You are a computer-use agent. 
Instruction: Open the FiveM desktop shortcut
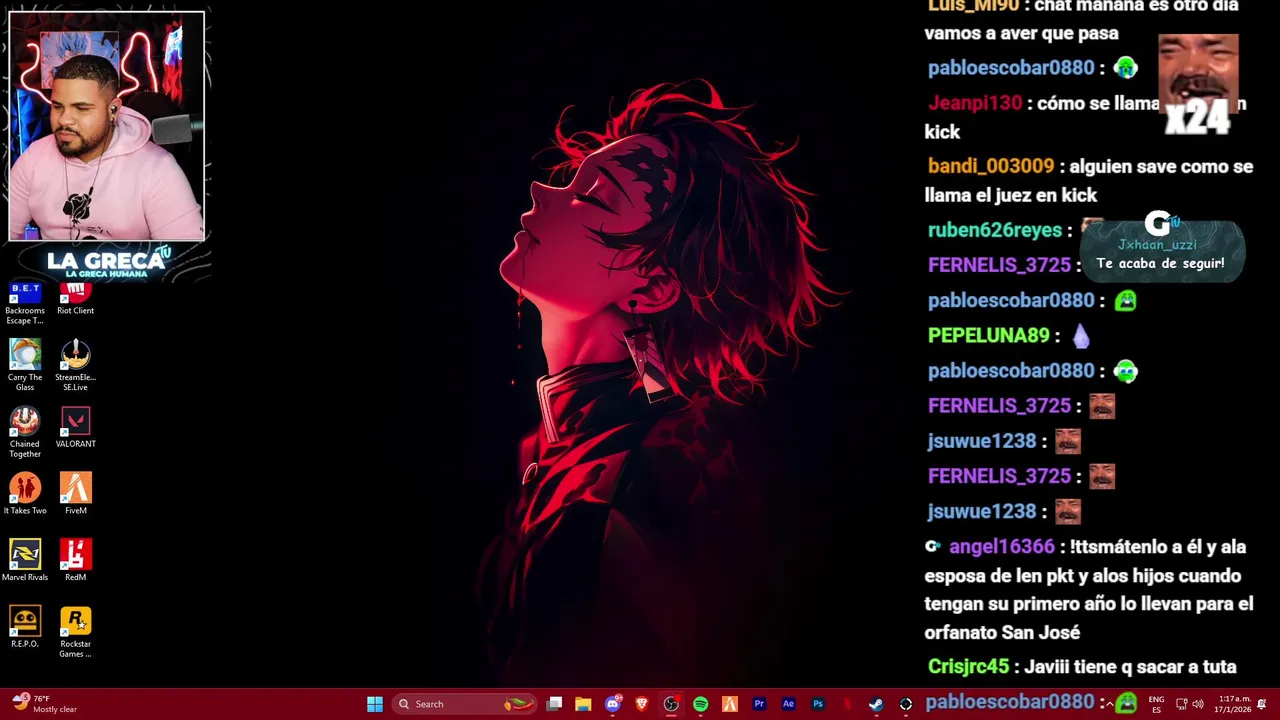tap(75, 494)
